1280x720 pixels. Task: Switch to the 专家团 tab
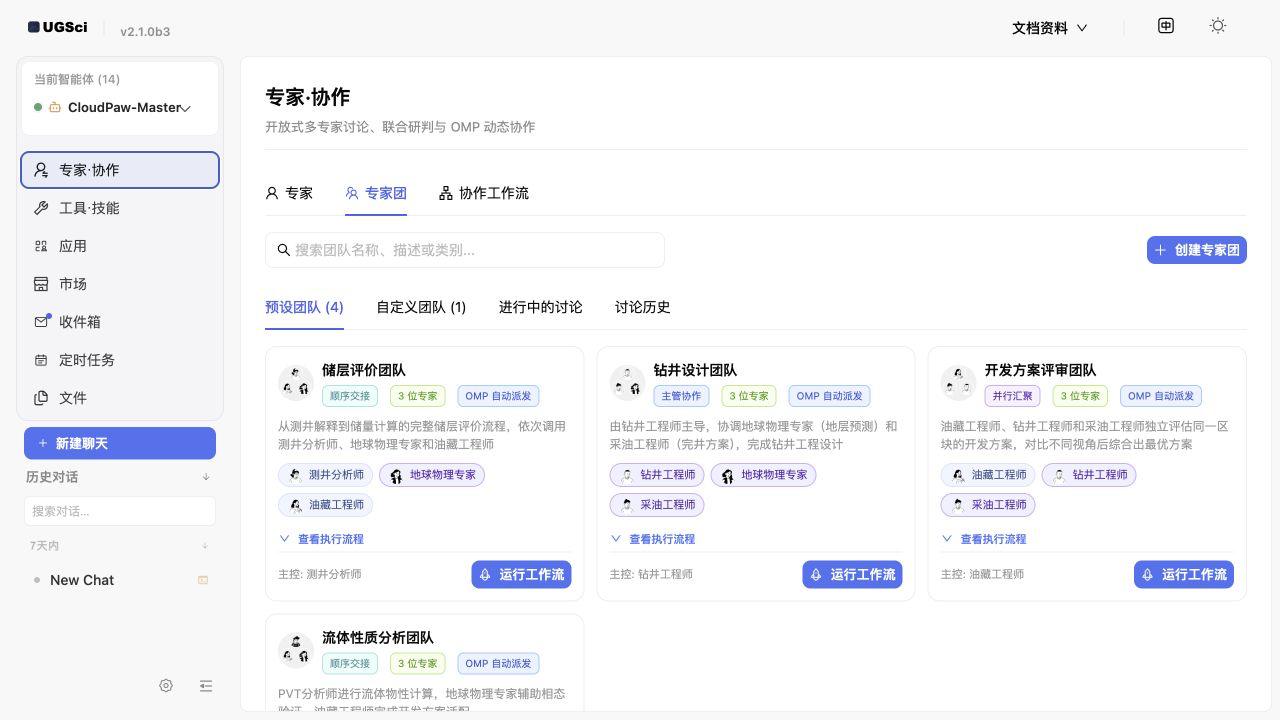click(x=376, y=193)
